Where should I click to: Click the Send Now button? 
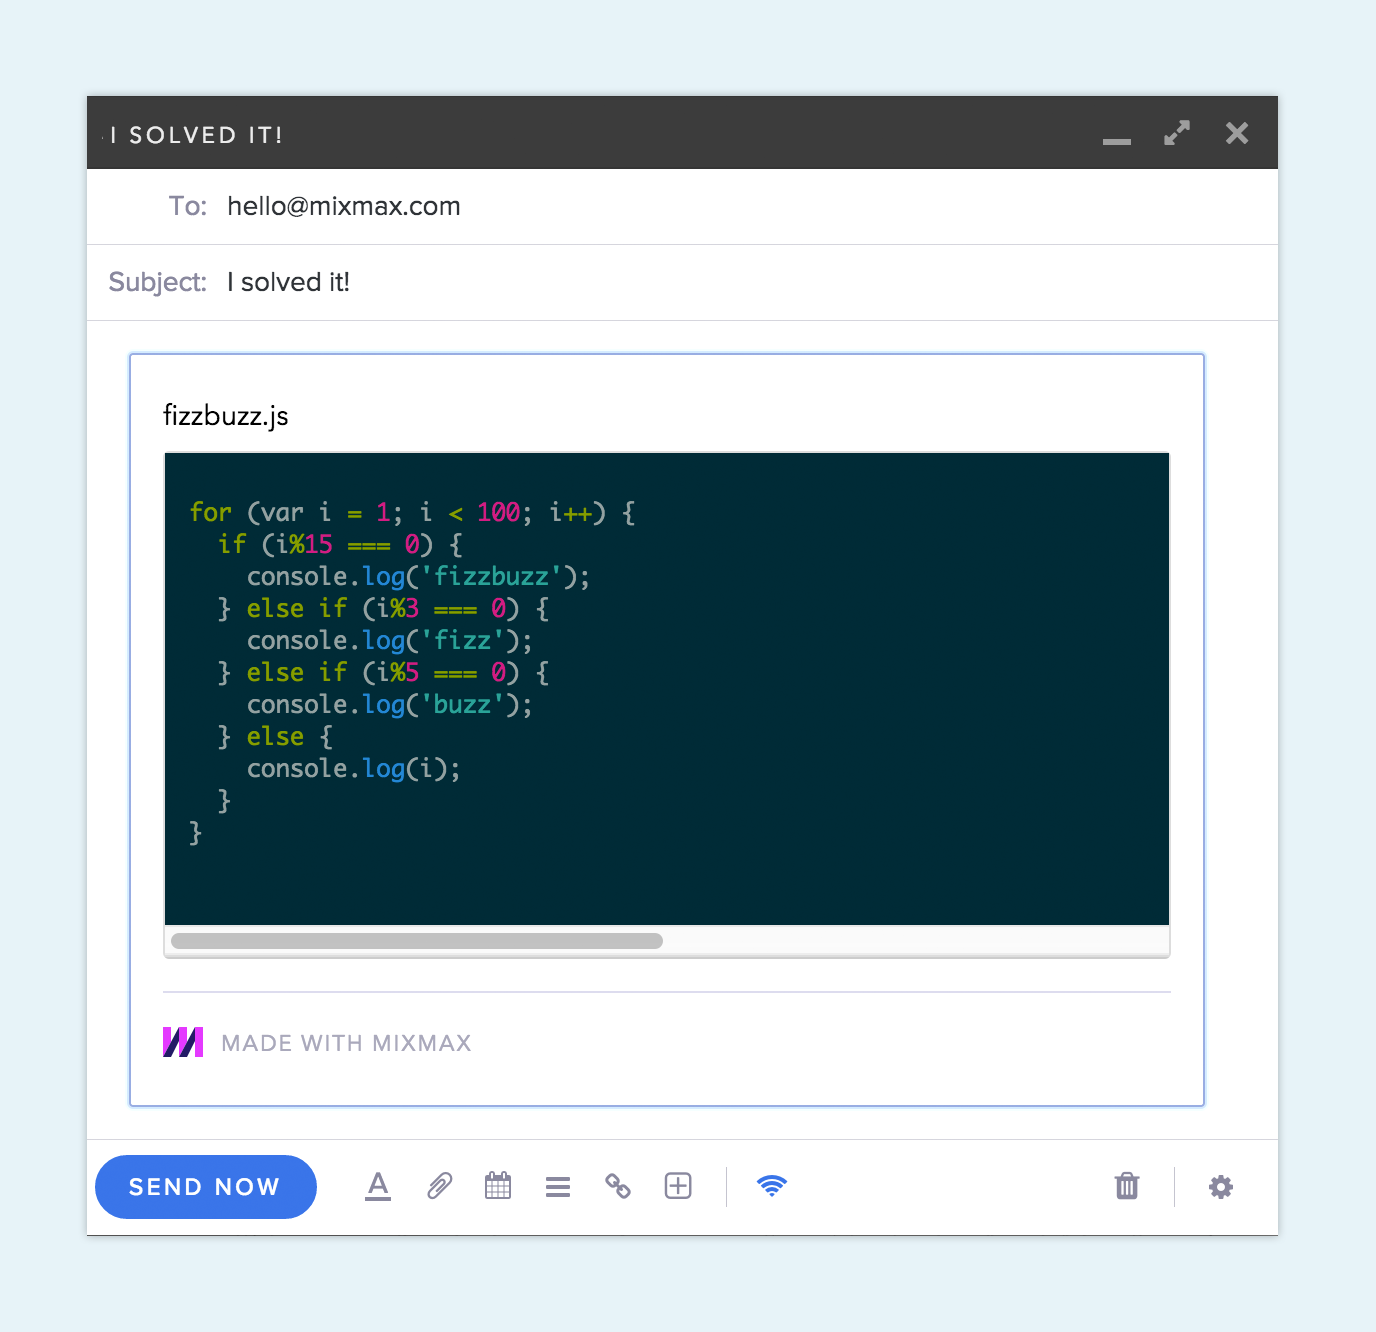(x=206, y=1187)
